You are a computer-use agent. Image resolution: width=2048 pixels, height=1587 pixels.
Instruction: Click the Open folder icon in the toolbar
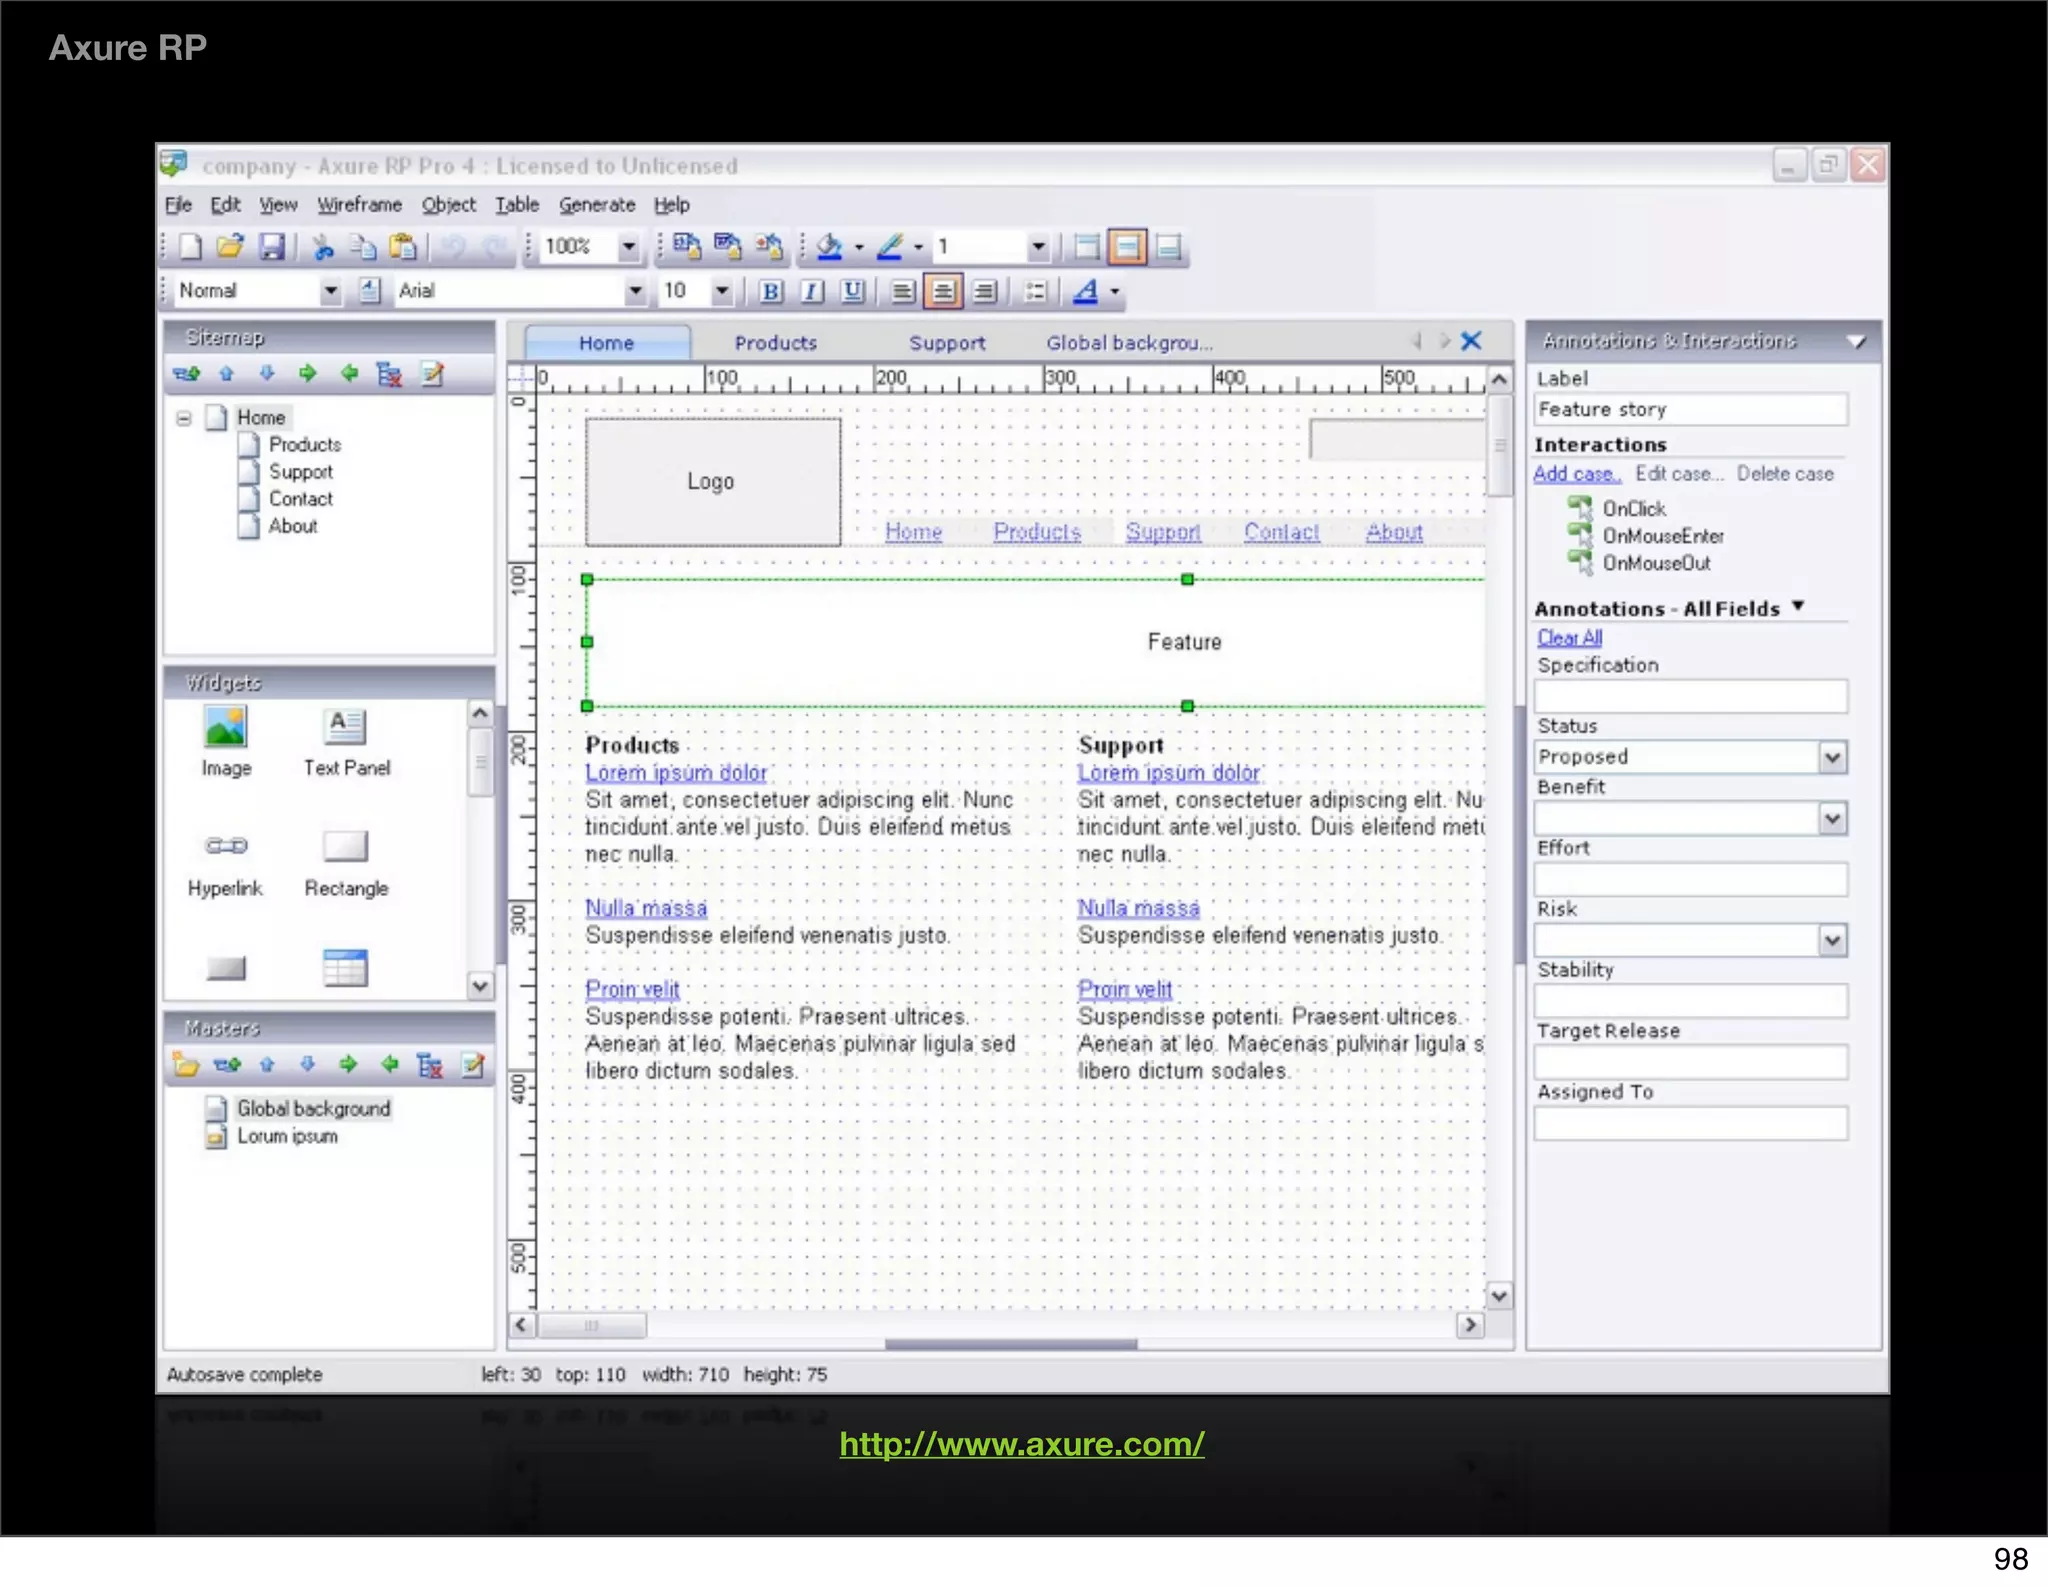[x=230, y=246]
